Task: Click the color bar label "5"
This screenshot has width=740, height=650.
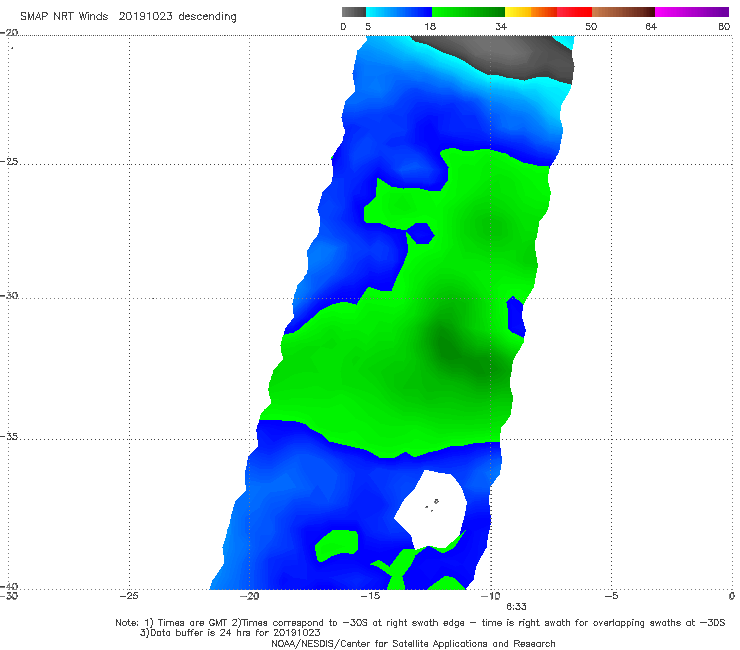Action: point(368,26)
